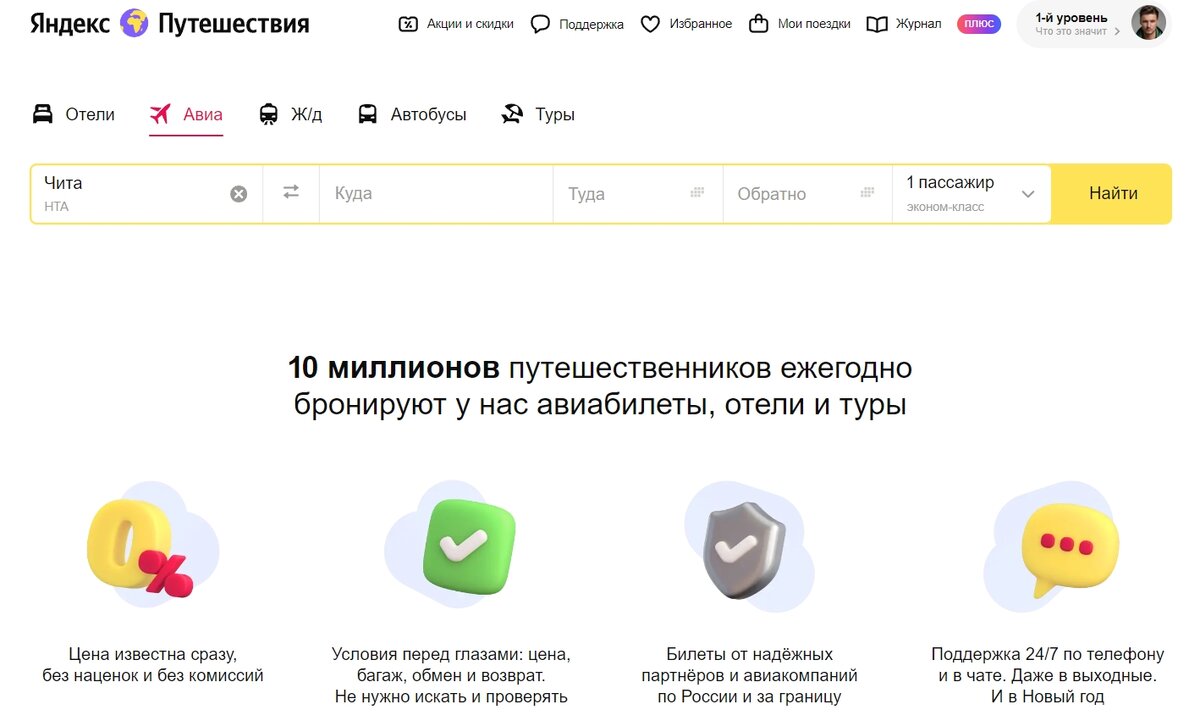The image size is (1200, 721).
Task: Open the Журнал book icon
Action: pyautogui.click(x=874, y=23)
